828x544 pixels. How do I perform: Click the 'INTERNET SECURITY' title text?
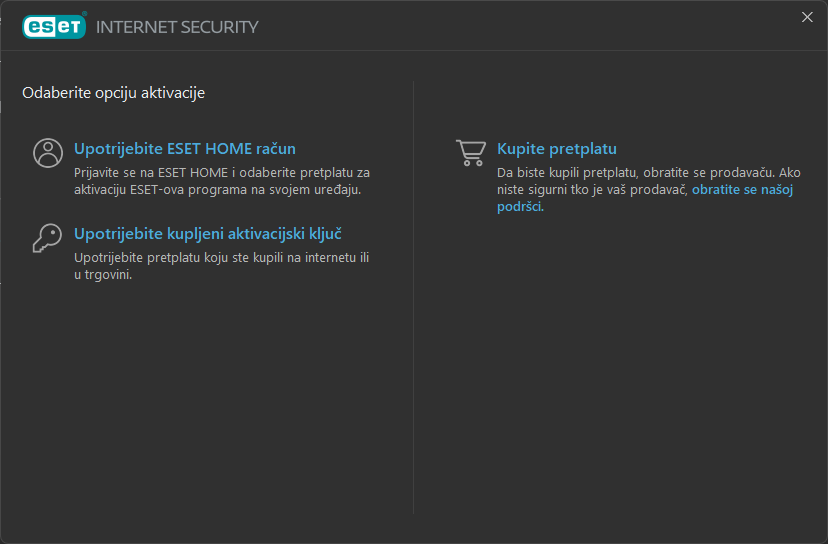pos(177,27)
